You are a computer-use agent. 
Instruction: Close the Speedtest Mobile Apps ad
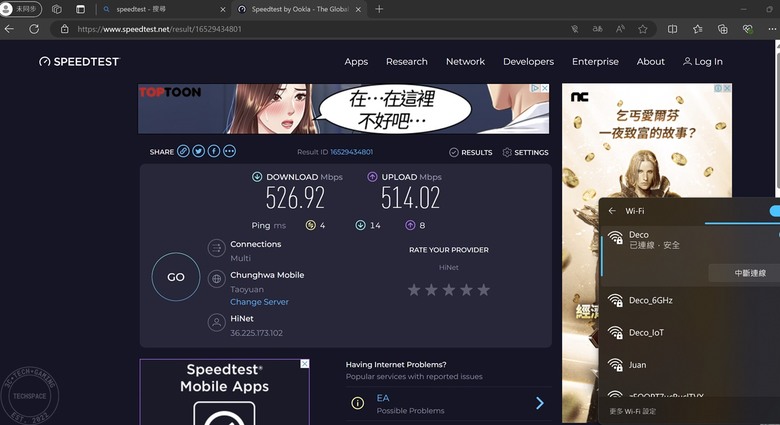[x=304, y=364]
